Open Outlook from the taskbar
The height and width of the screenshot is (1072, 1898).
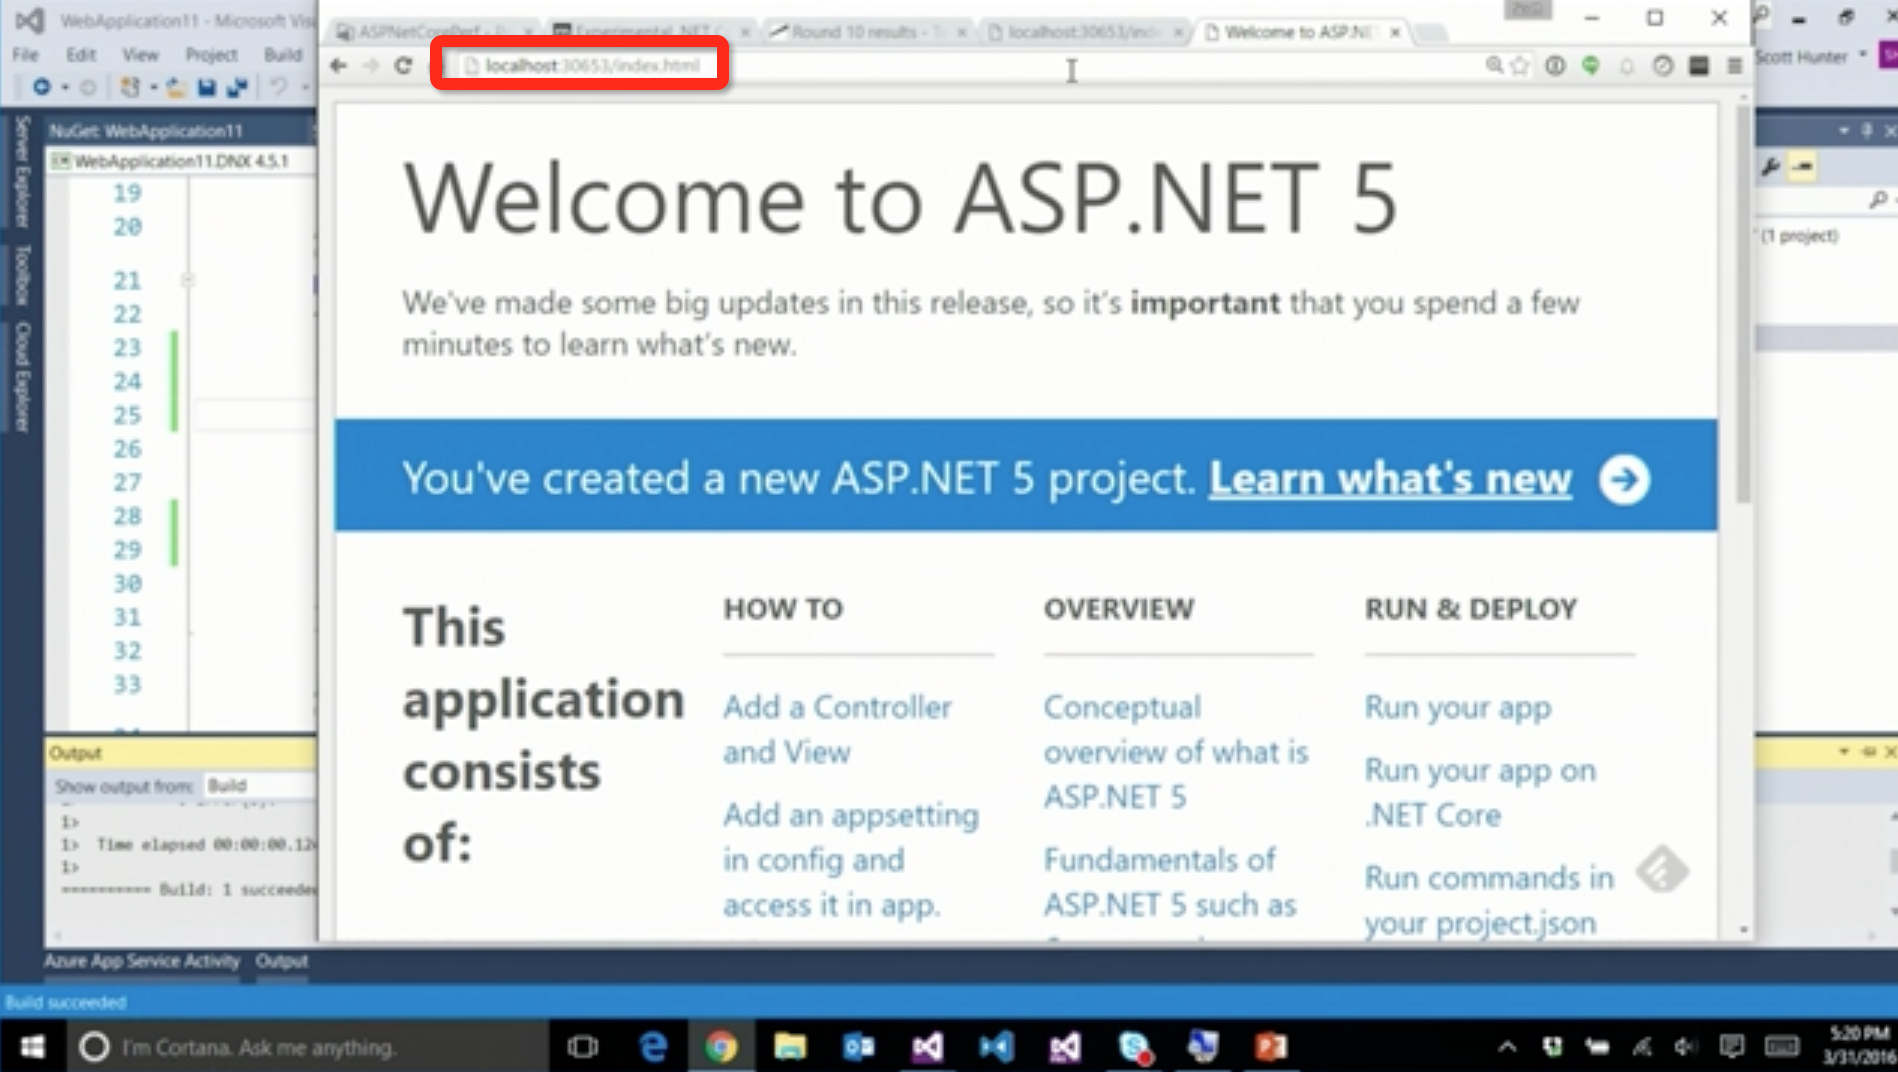coord(859,1047)
